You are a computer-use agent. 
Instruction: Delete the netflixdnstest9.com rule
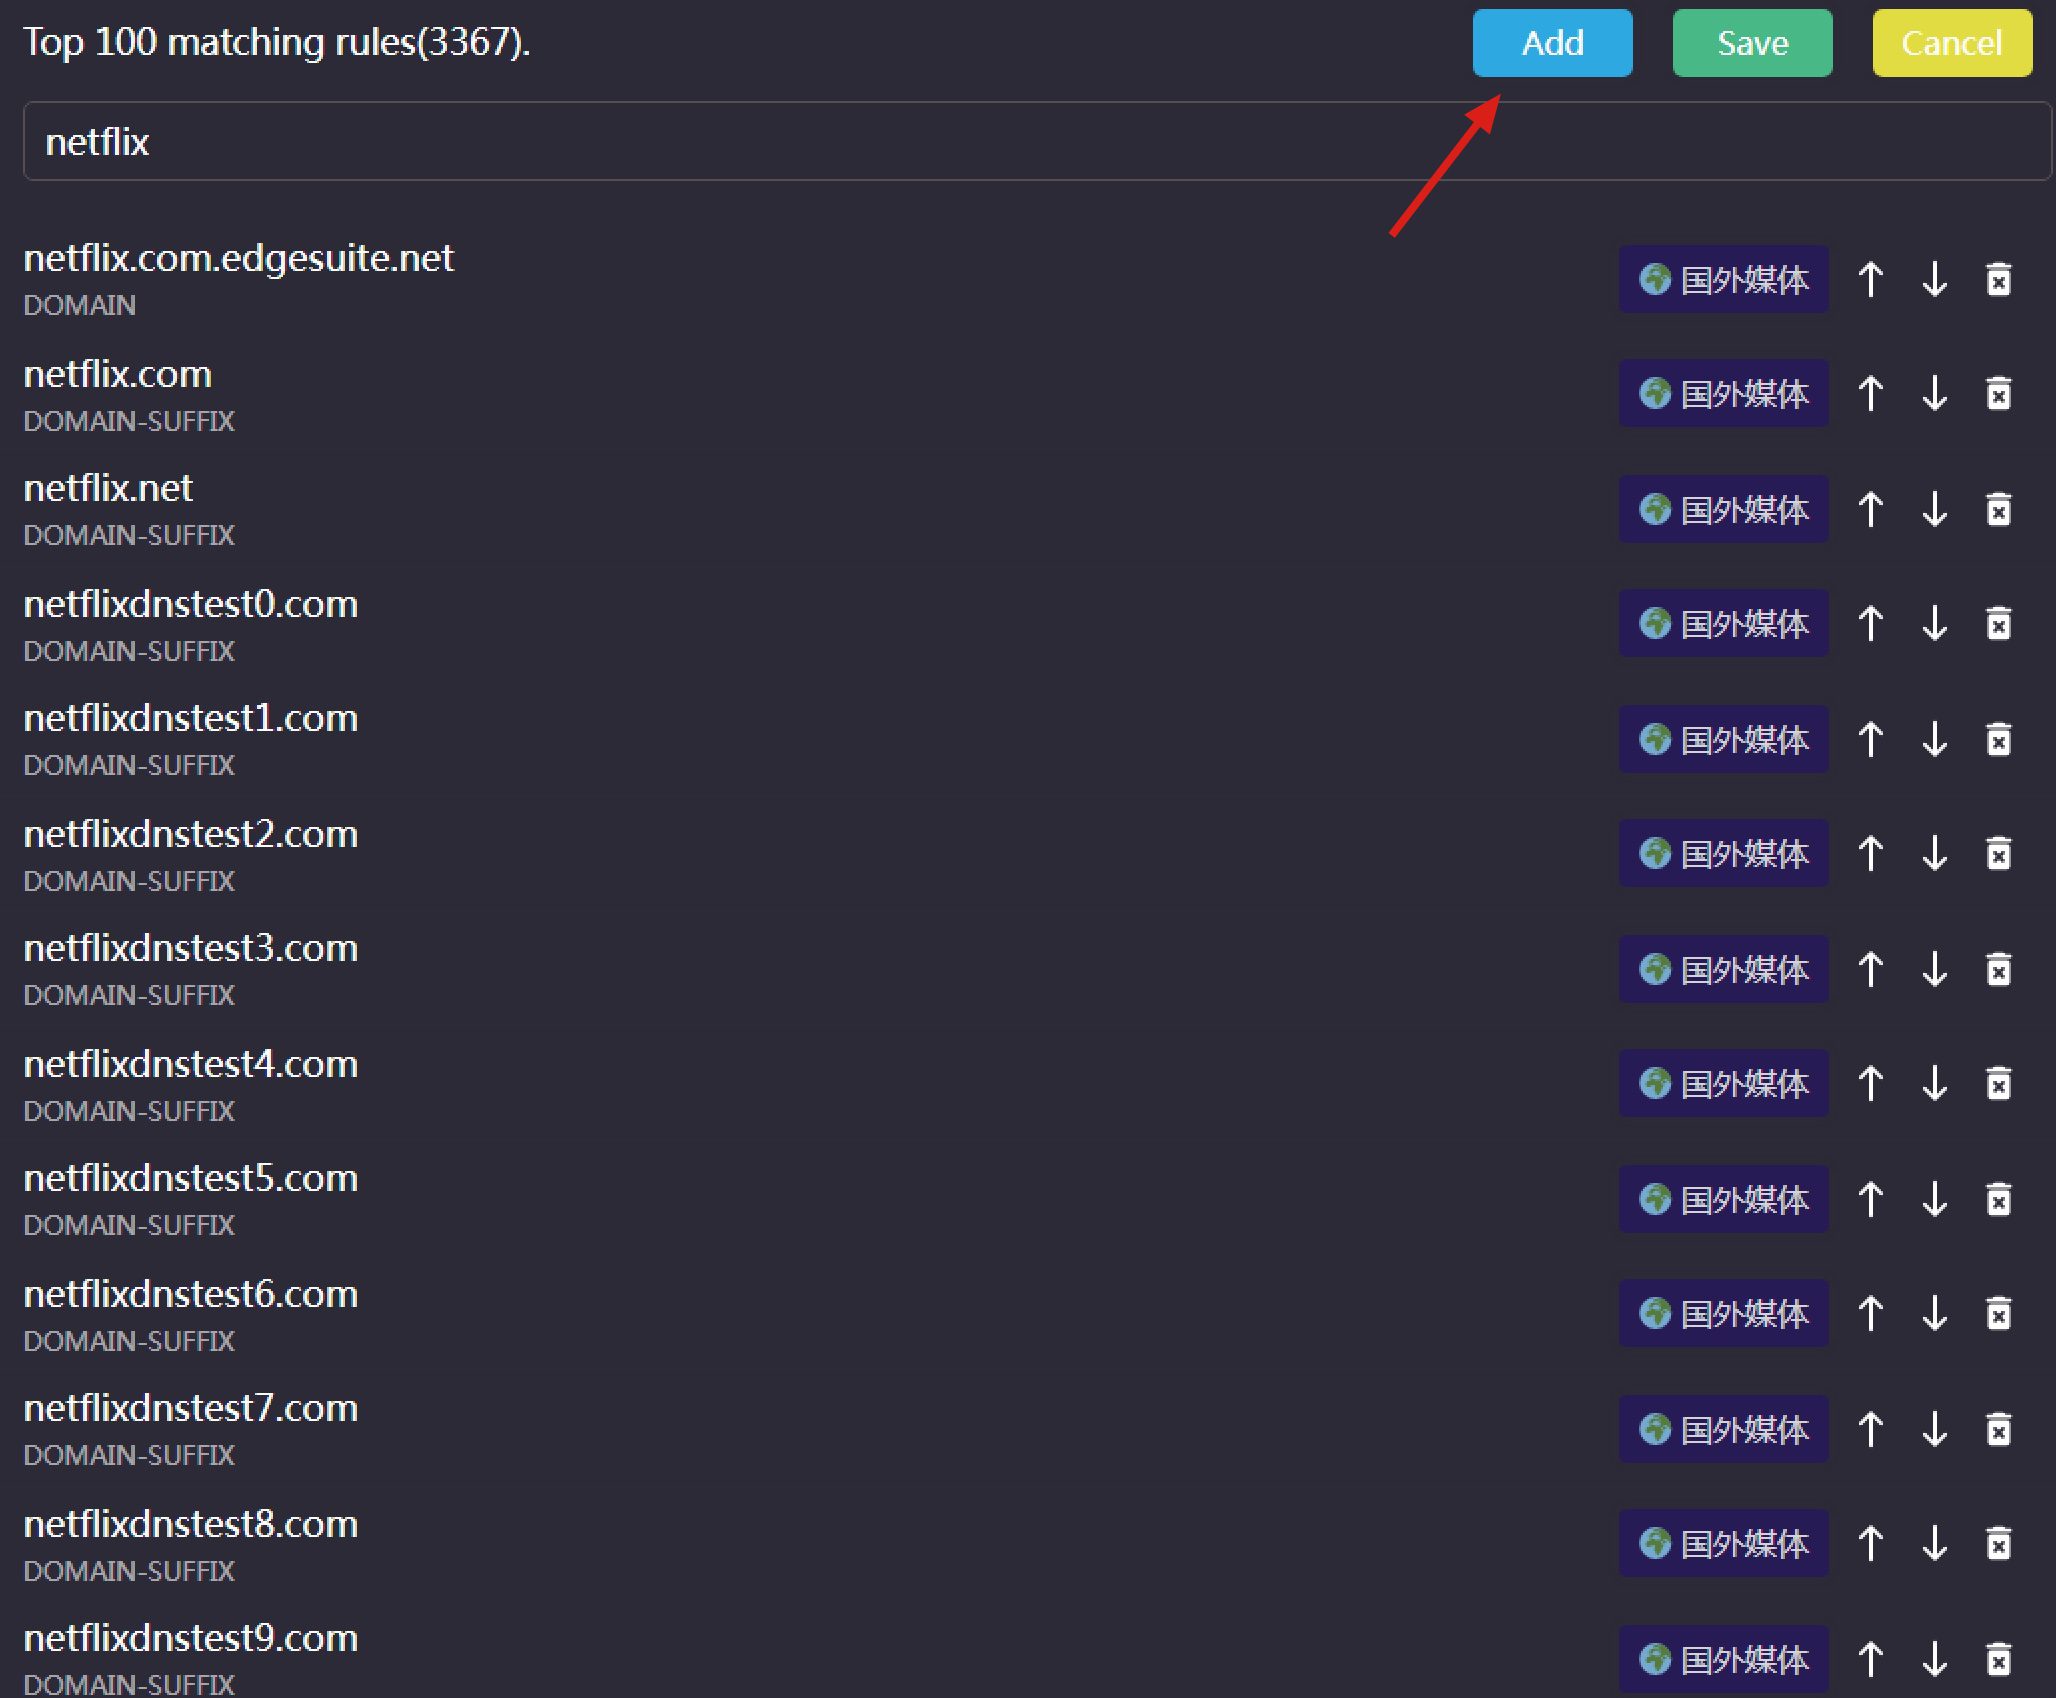click(1998, 1659)
